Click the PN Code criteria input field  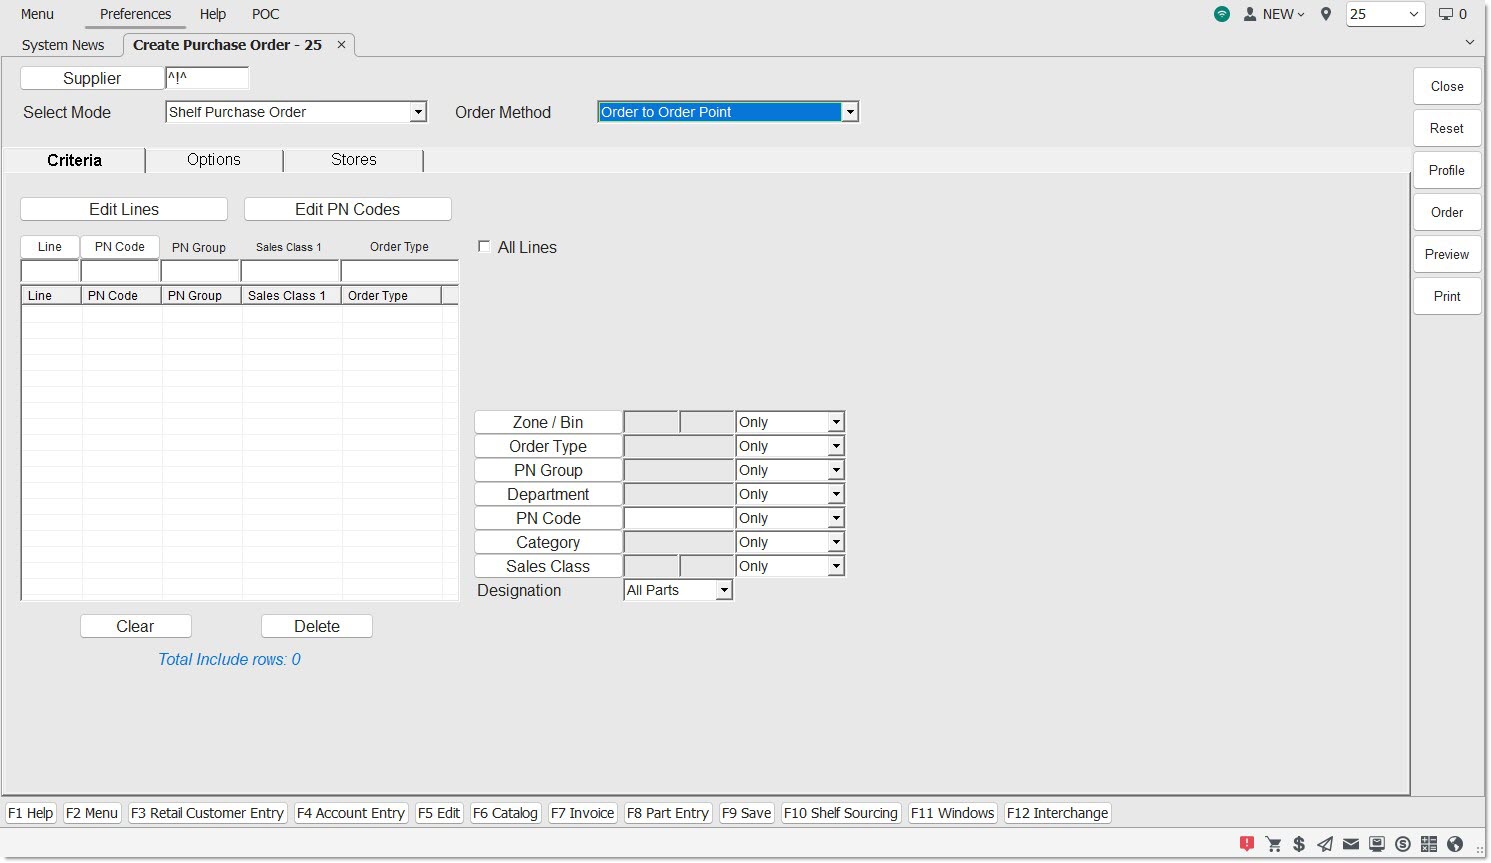(678, 518)
